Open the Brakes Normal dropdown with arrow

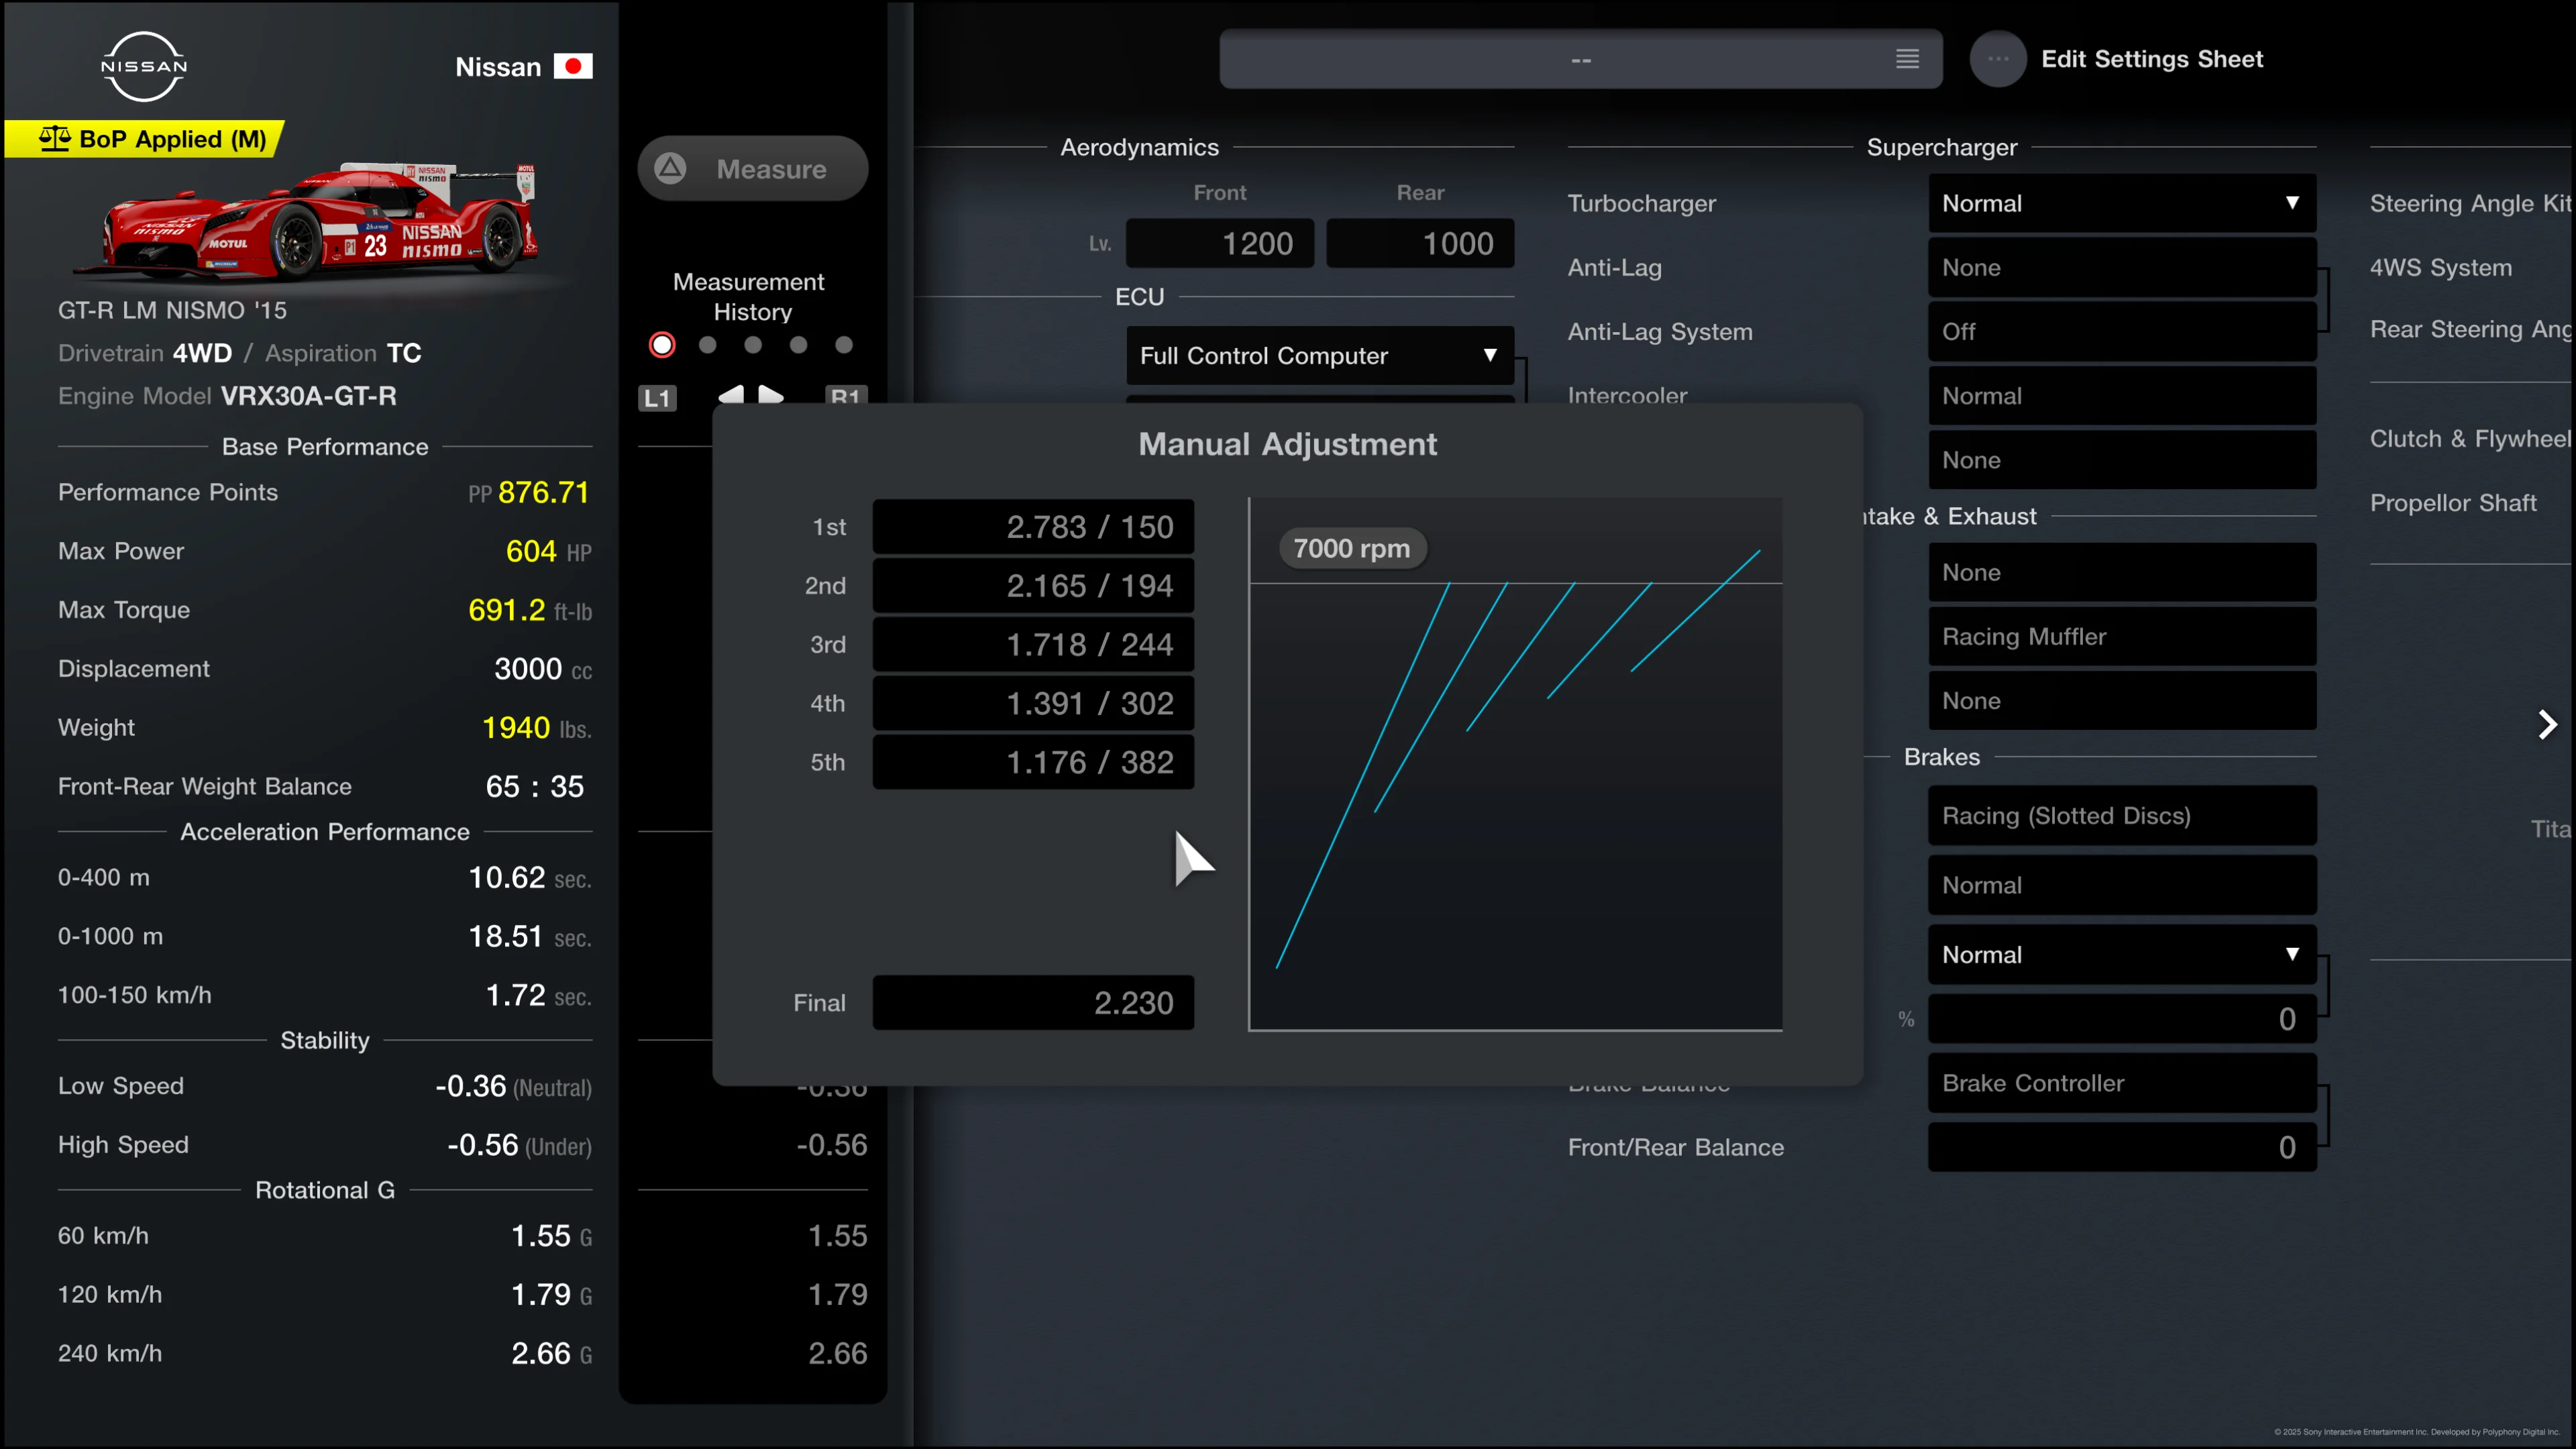click(x=2122, y=955)
